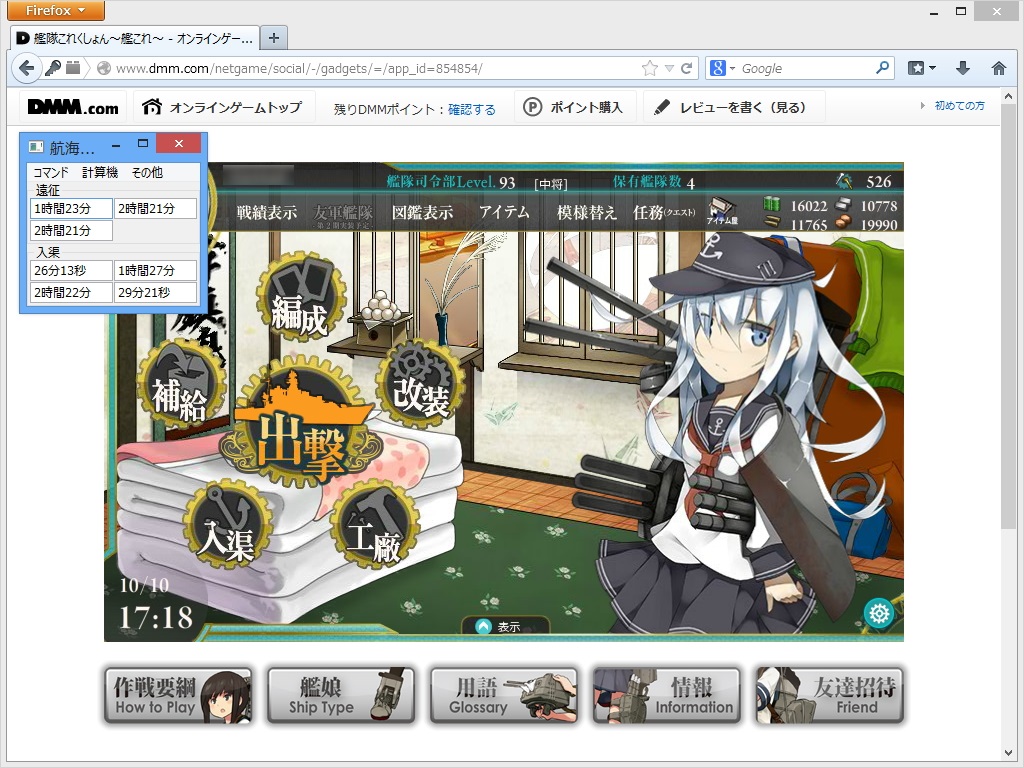Select the アイテム game menu item
Screen dimensions: 1024x768
click(x=504, y=212)
